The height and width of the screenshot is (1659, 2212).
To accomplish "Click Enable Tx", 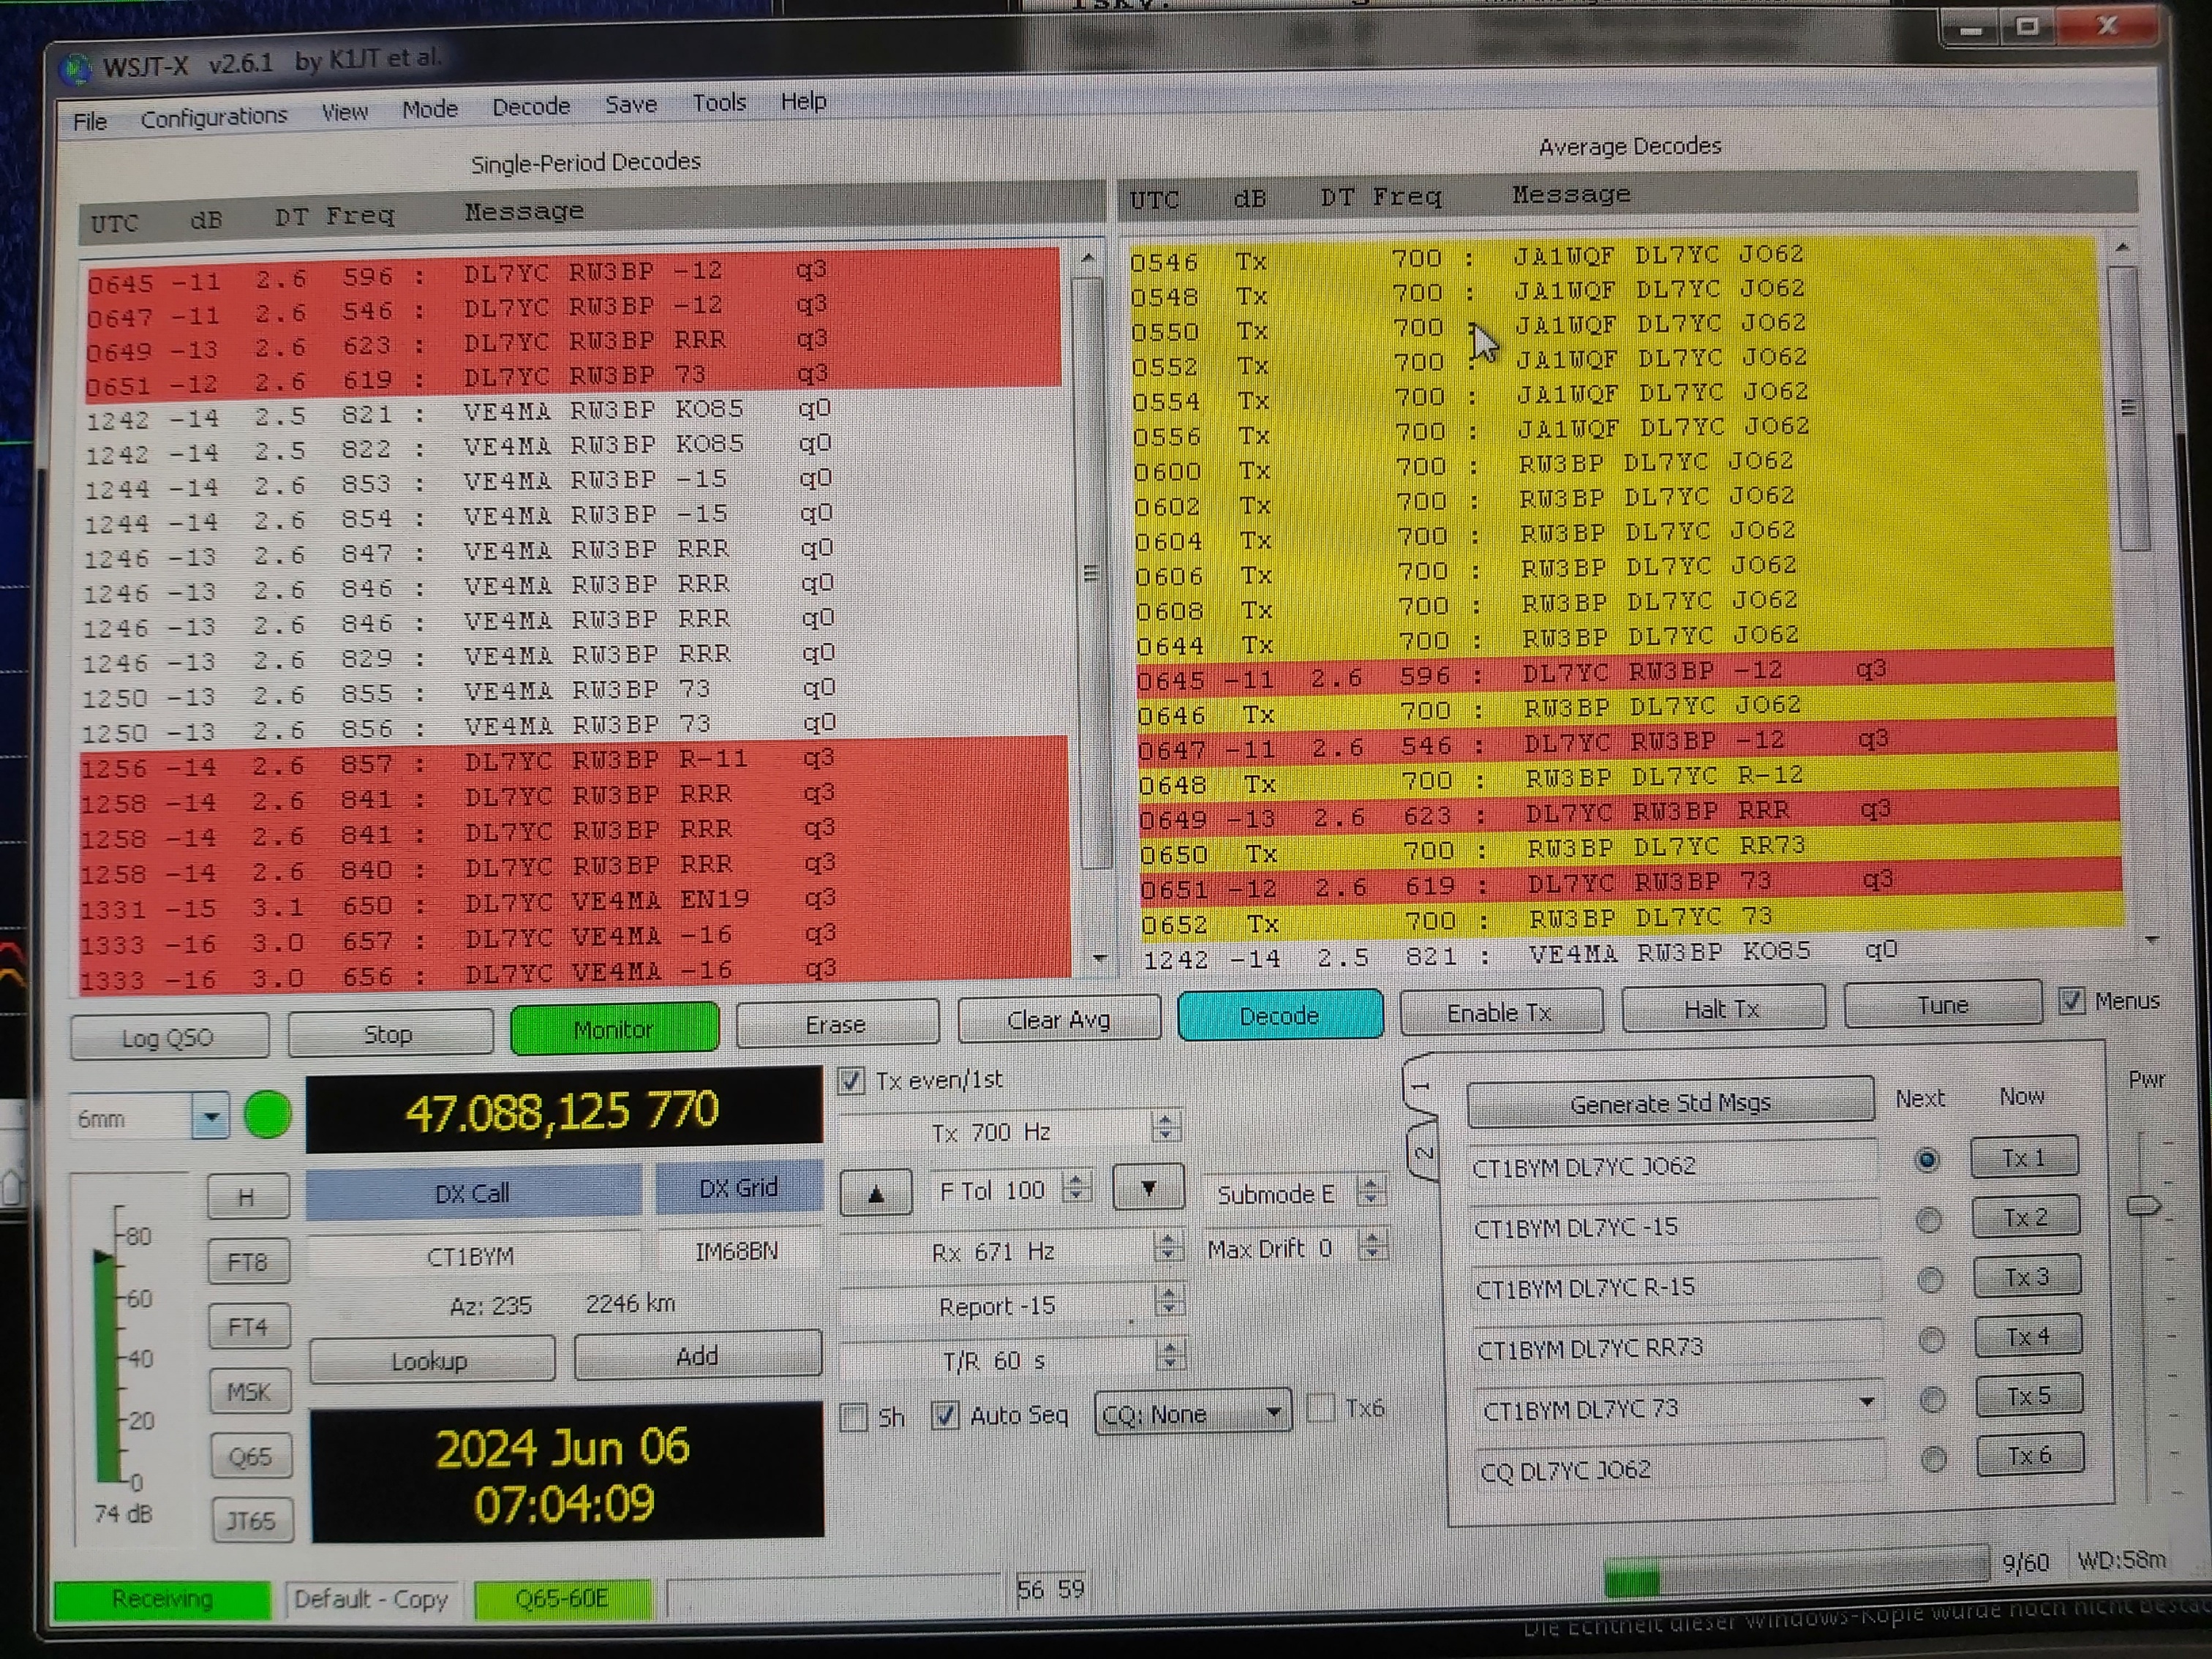I will (x=1500, y=1012).
